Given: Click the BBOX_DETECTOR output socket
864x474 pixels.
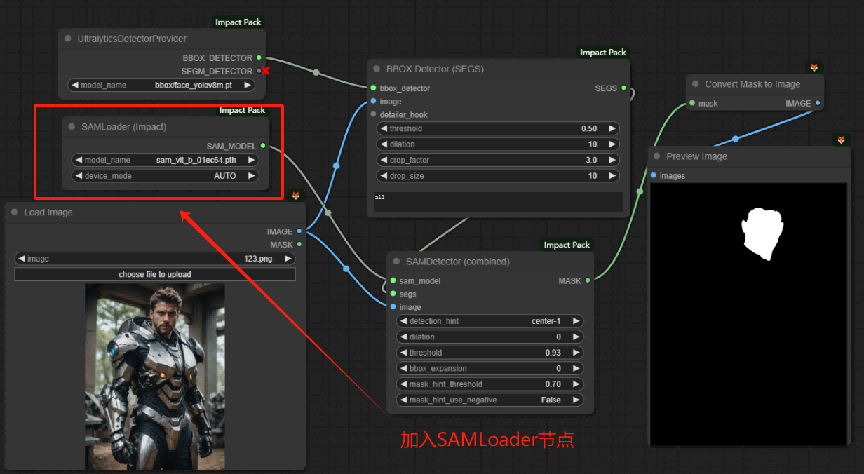Looking at the screenshot, I should coord(259,58).
